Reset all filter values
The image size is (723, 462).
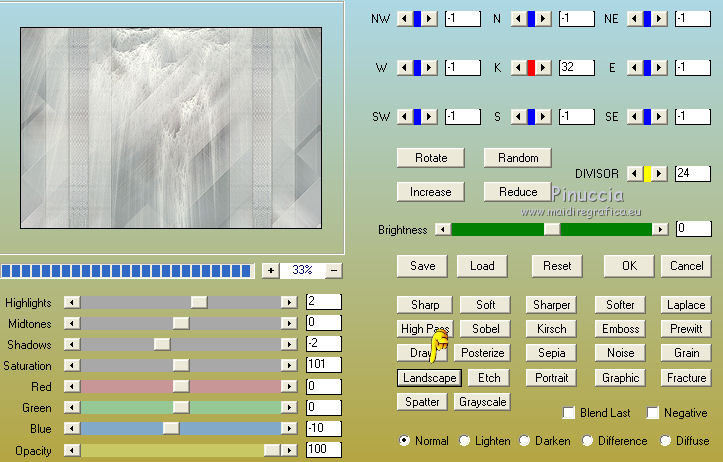click(557, 266)
